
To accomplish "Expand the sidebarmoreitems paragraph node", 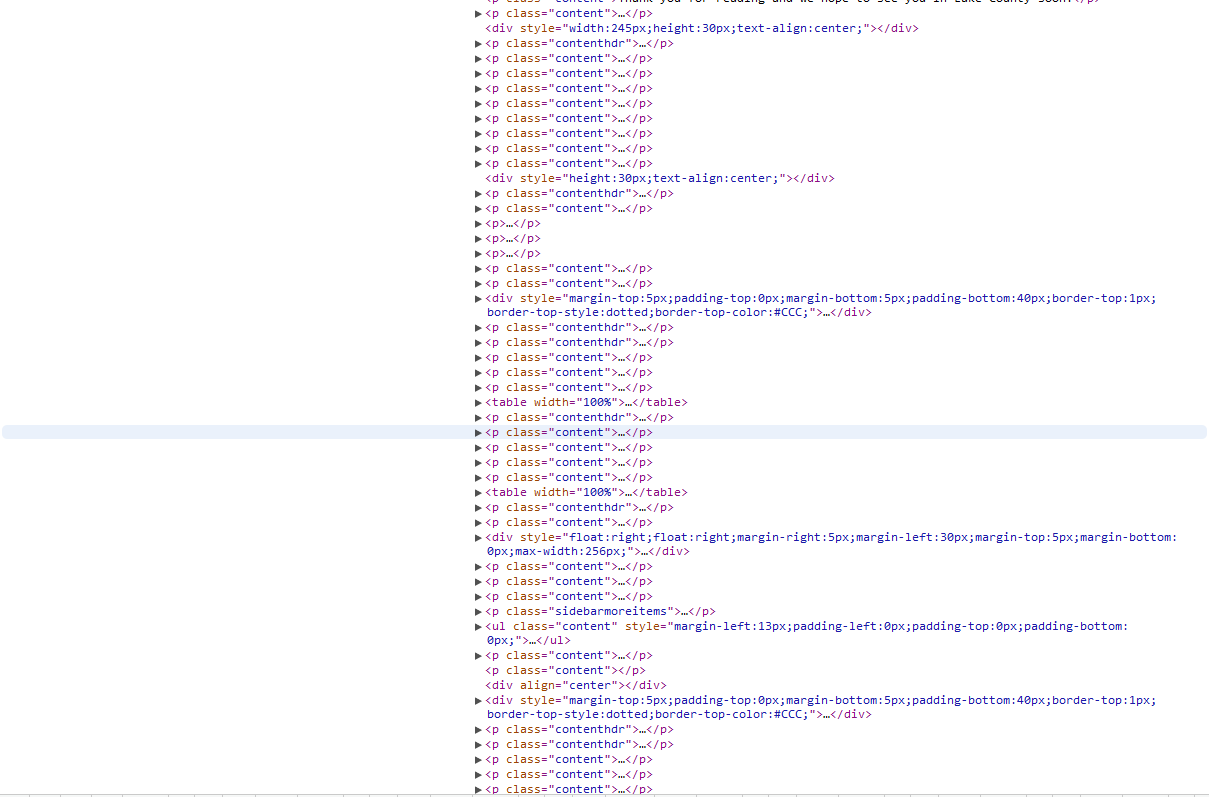I will [478, 611].
